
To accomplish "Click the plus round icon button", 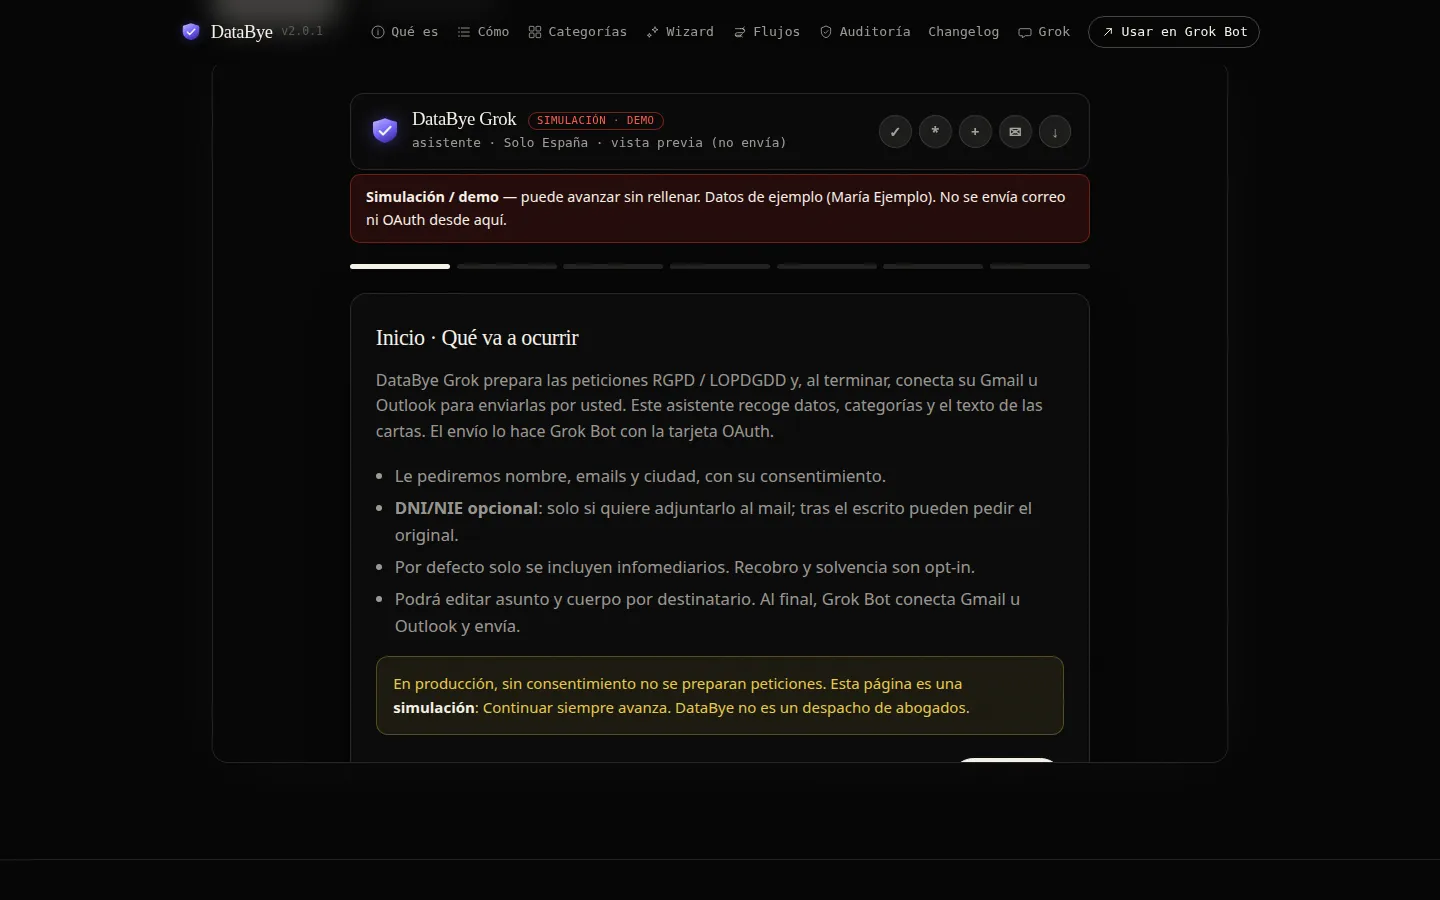I will coord(975,132).
